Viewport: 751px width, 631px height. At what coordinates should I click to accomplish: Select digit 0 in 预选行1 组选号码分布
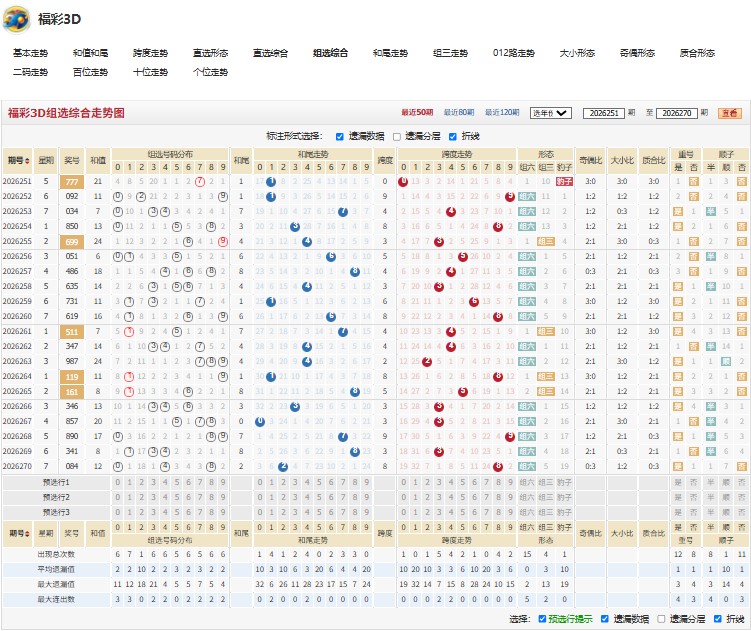click(118, 482)
